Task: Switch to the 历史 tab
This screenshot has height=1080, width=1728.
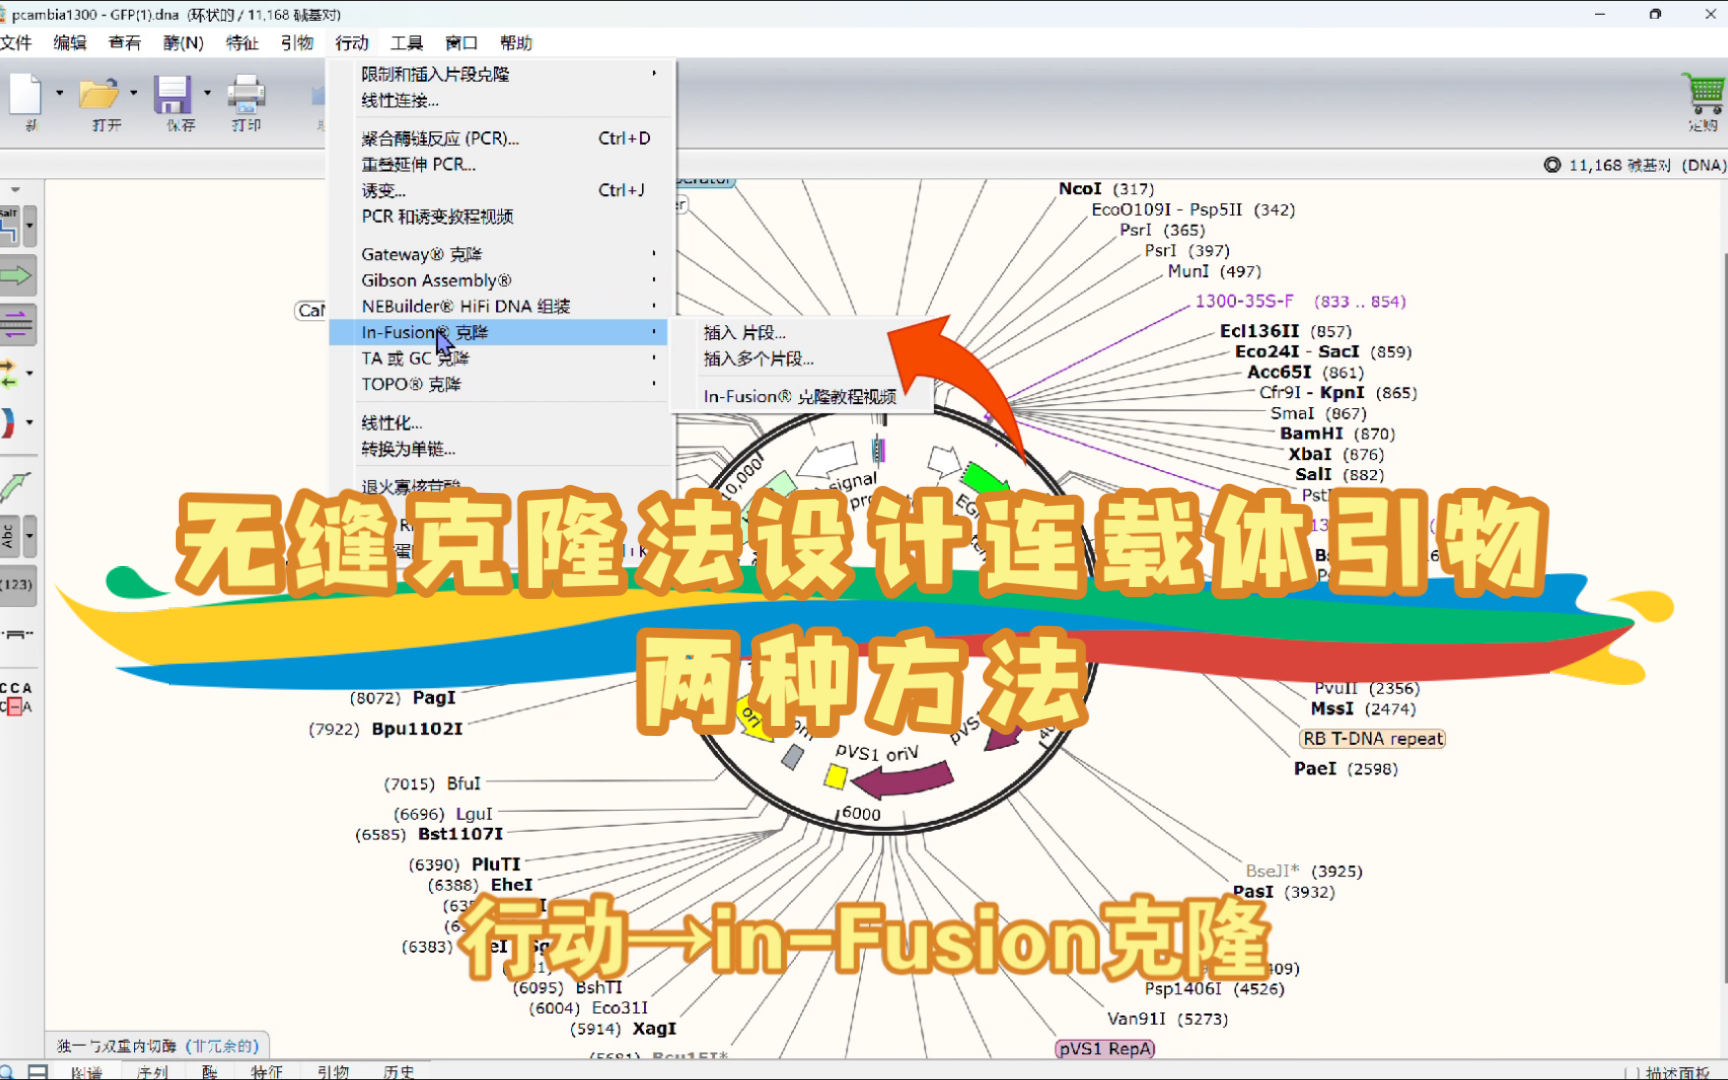Action: click(398, 1072)
